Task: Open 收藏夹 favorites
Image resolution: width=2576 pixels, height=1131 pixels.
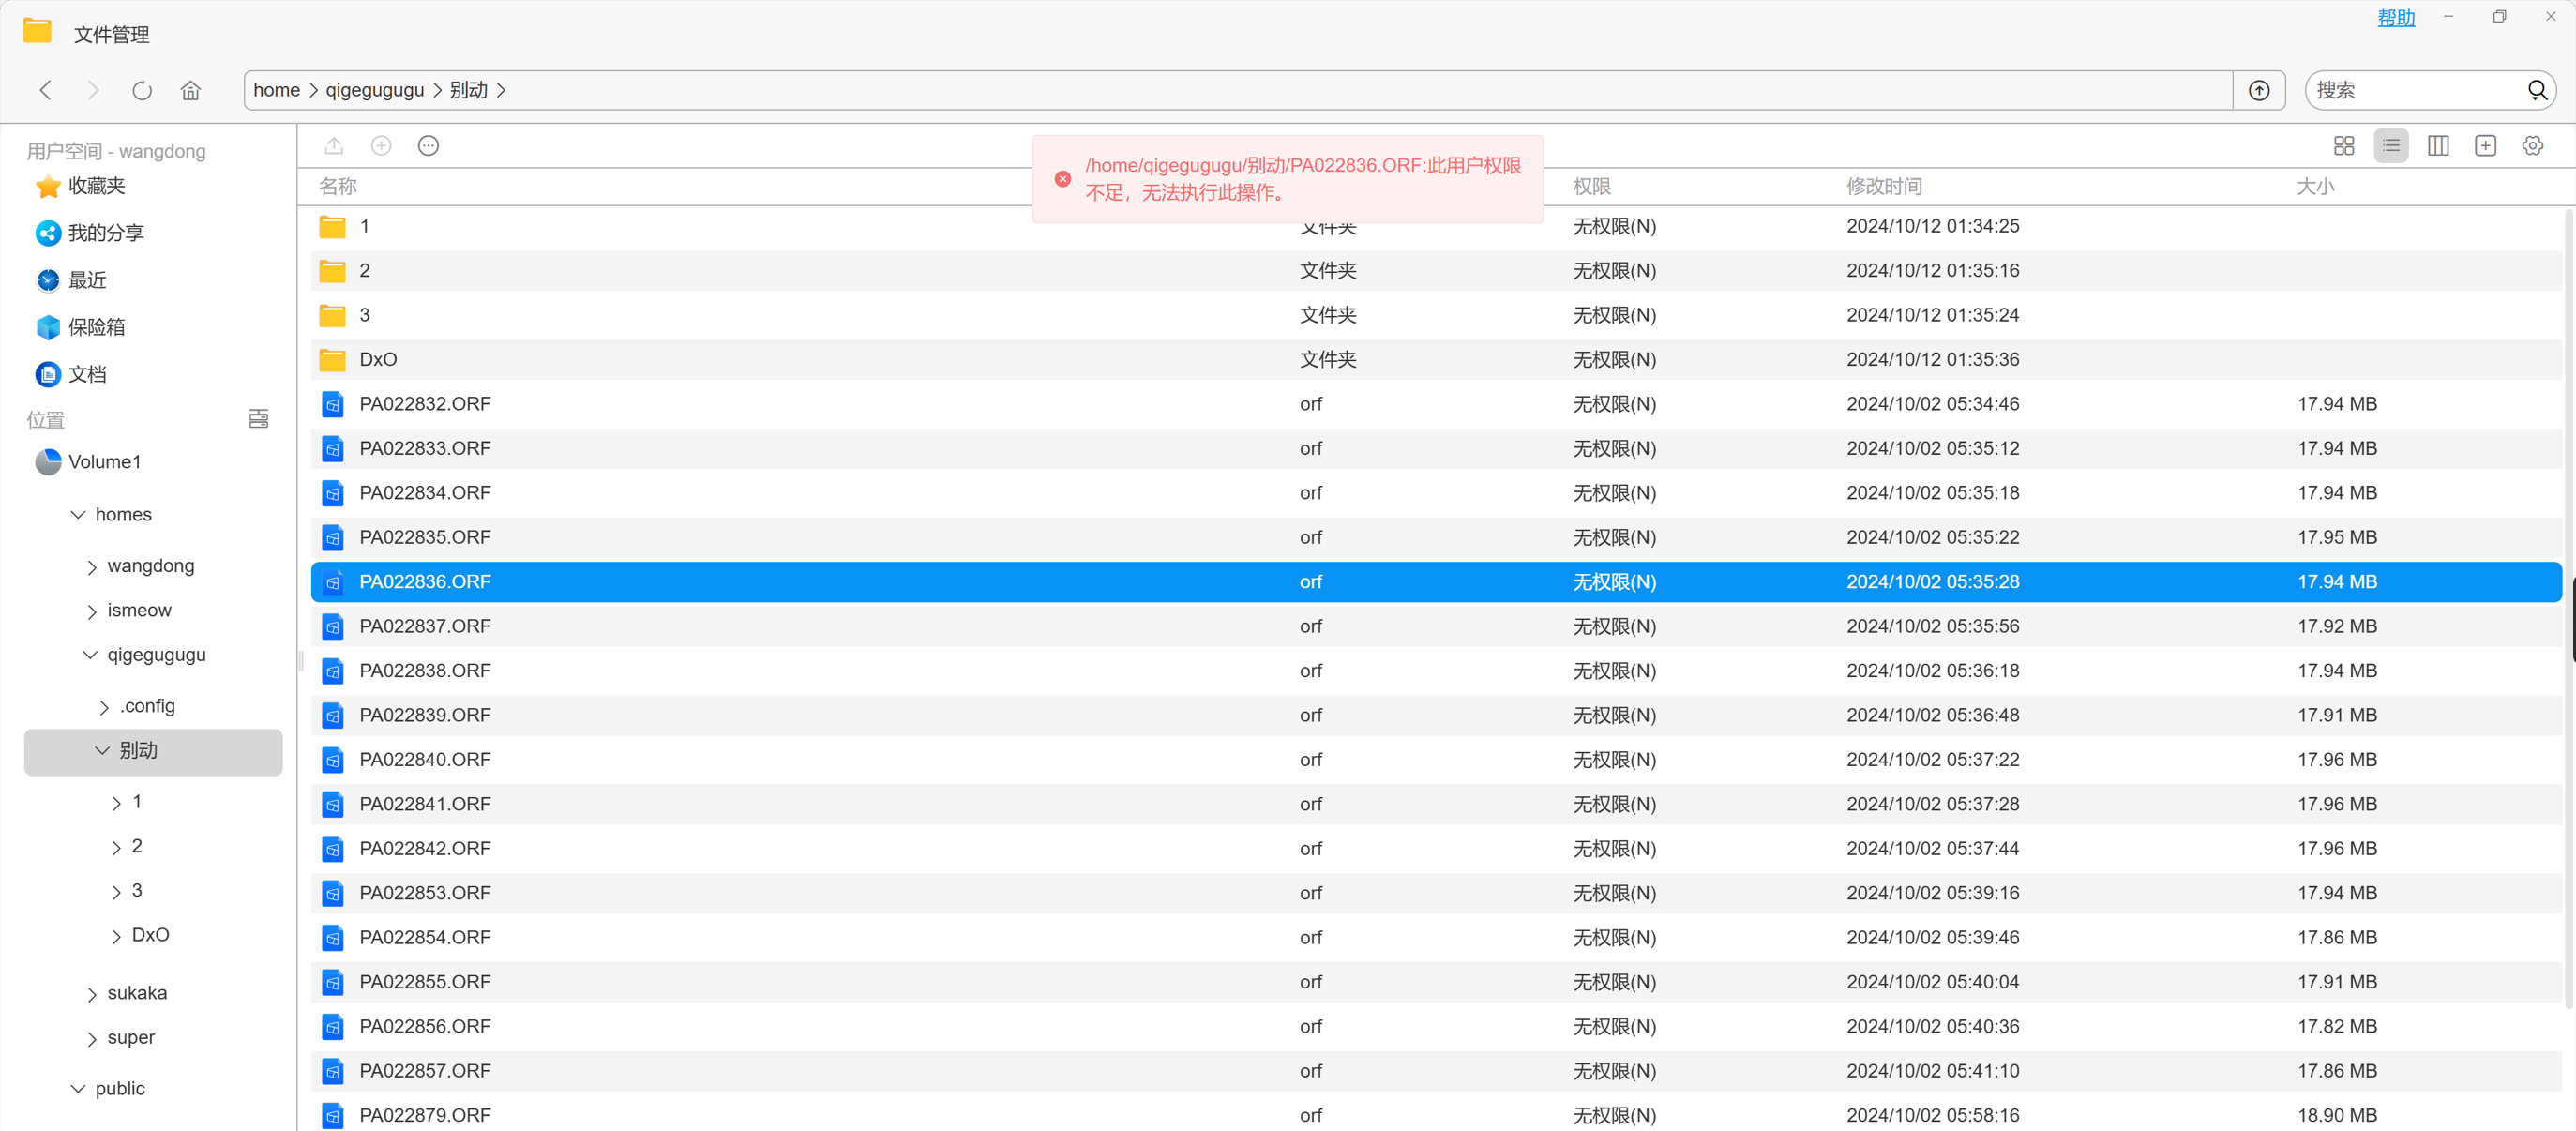Action: tap(96, 186)
